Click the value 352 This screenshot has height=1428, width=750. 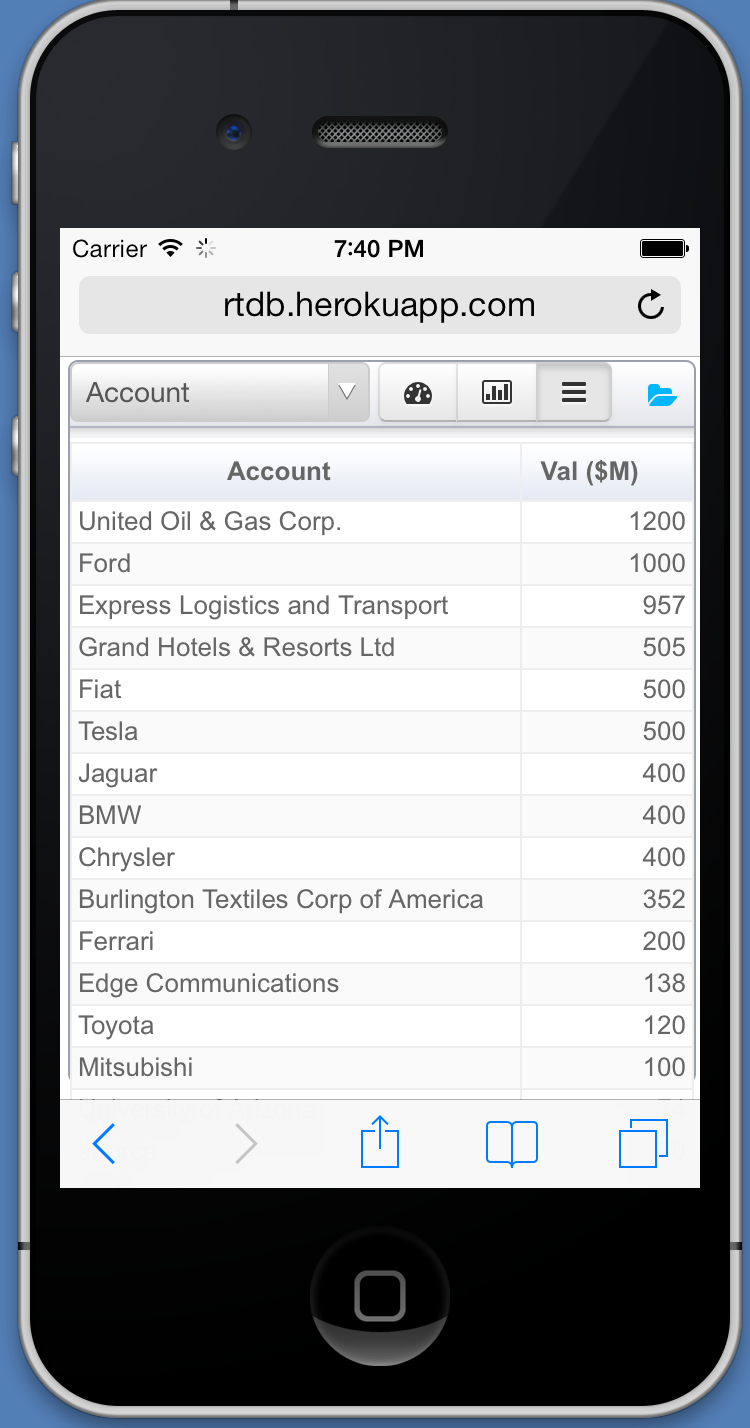coord(664,900)
